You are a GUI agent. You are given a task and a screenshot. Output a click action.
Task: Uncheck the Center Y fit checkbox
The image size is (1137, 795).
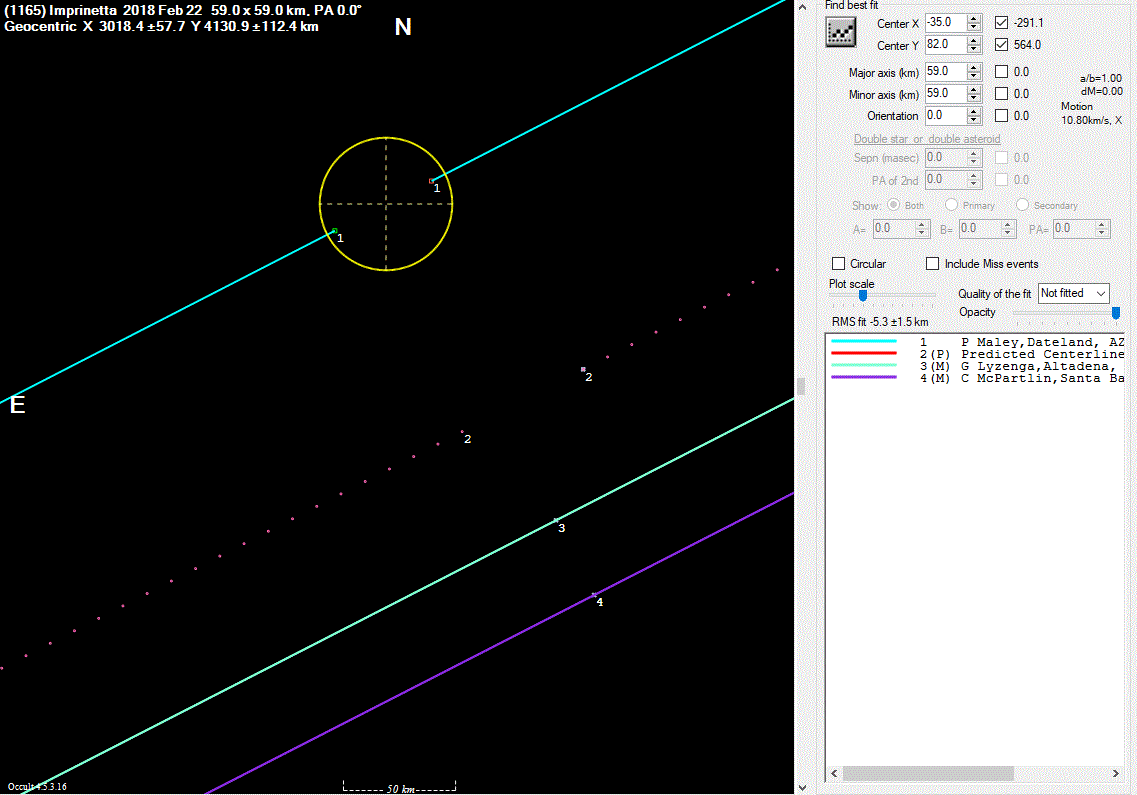pos(1002,45)
